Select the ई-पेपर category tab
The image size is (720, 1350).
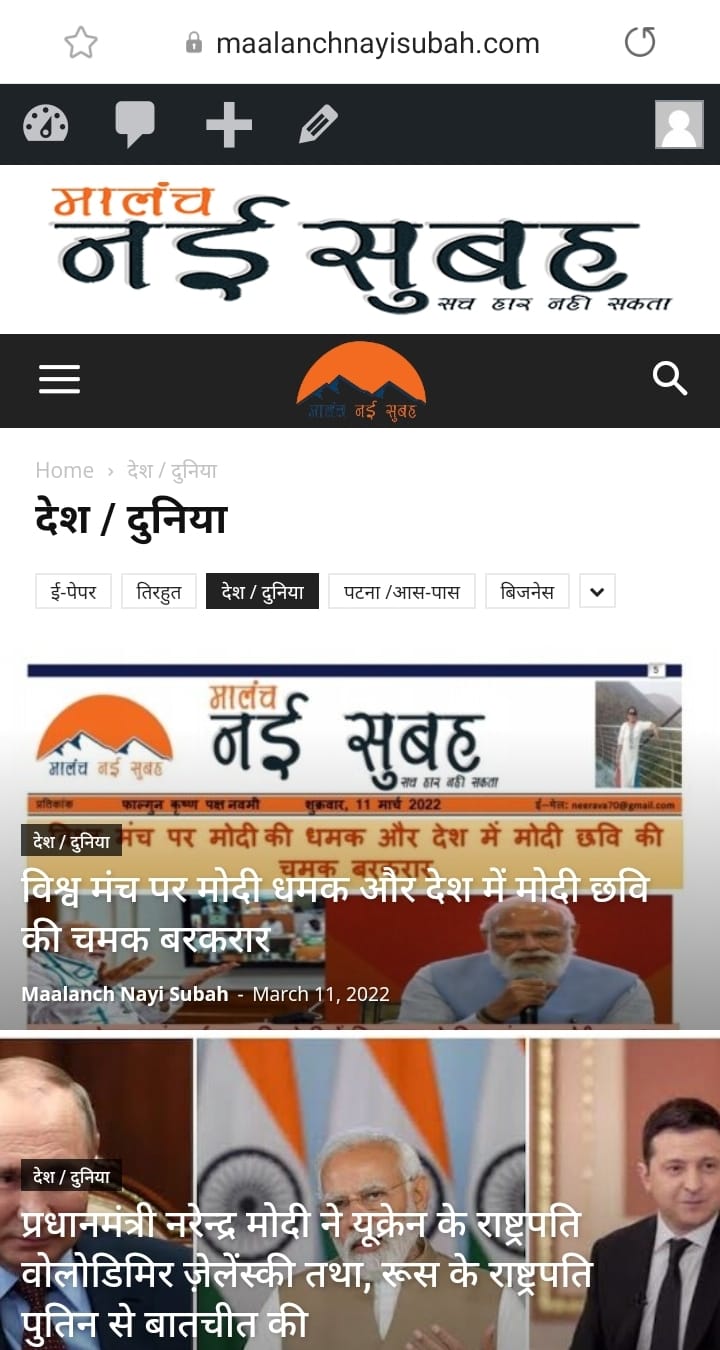click(73, 591)
